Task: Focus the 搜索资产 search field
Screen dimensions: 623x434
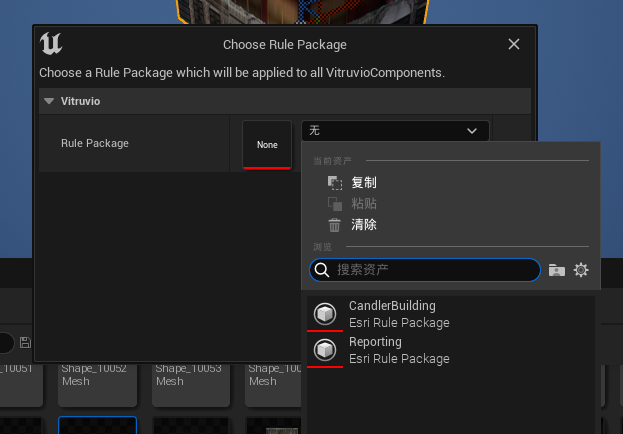Action: coord(425,270)
